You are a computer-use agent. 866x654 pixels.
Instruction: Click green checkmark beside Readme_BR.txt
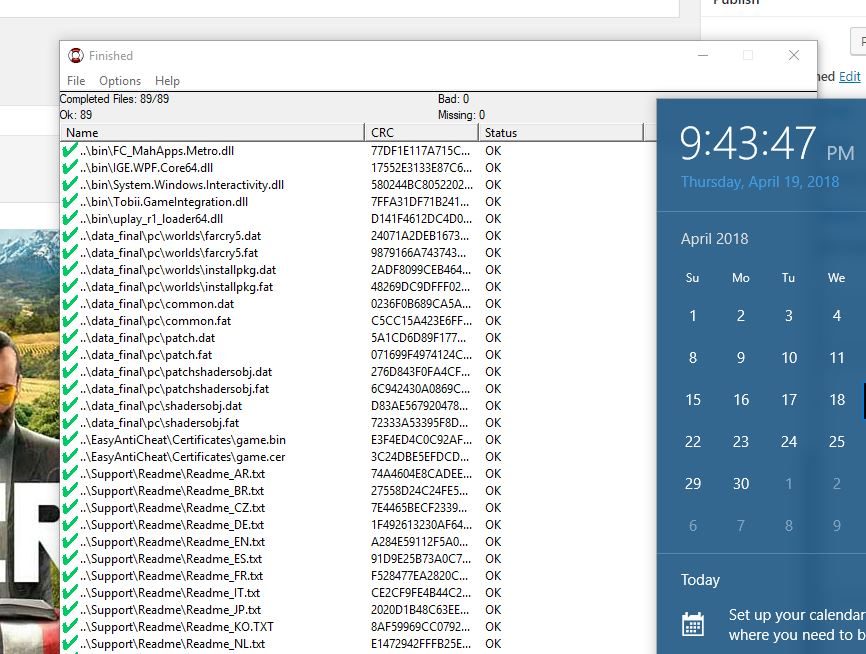(70, 490)
